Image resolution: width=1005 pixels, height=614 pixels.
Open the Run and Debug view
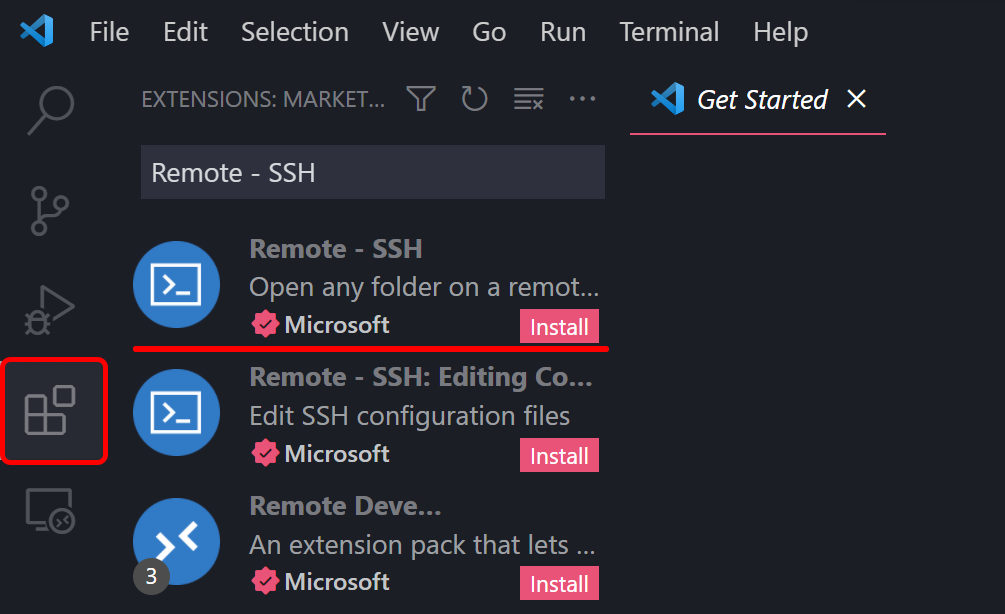pos(50,311)
